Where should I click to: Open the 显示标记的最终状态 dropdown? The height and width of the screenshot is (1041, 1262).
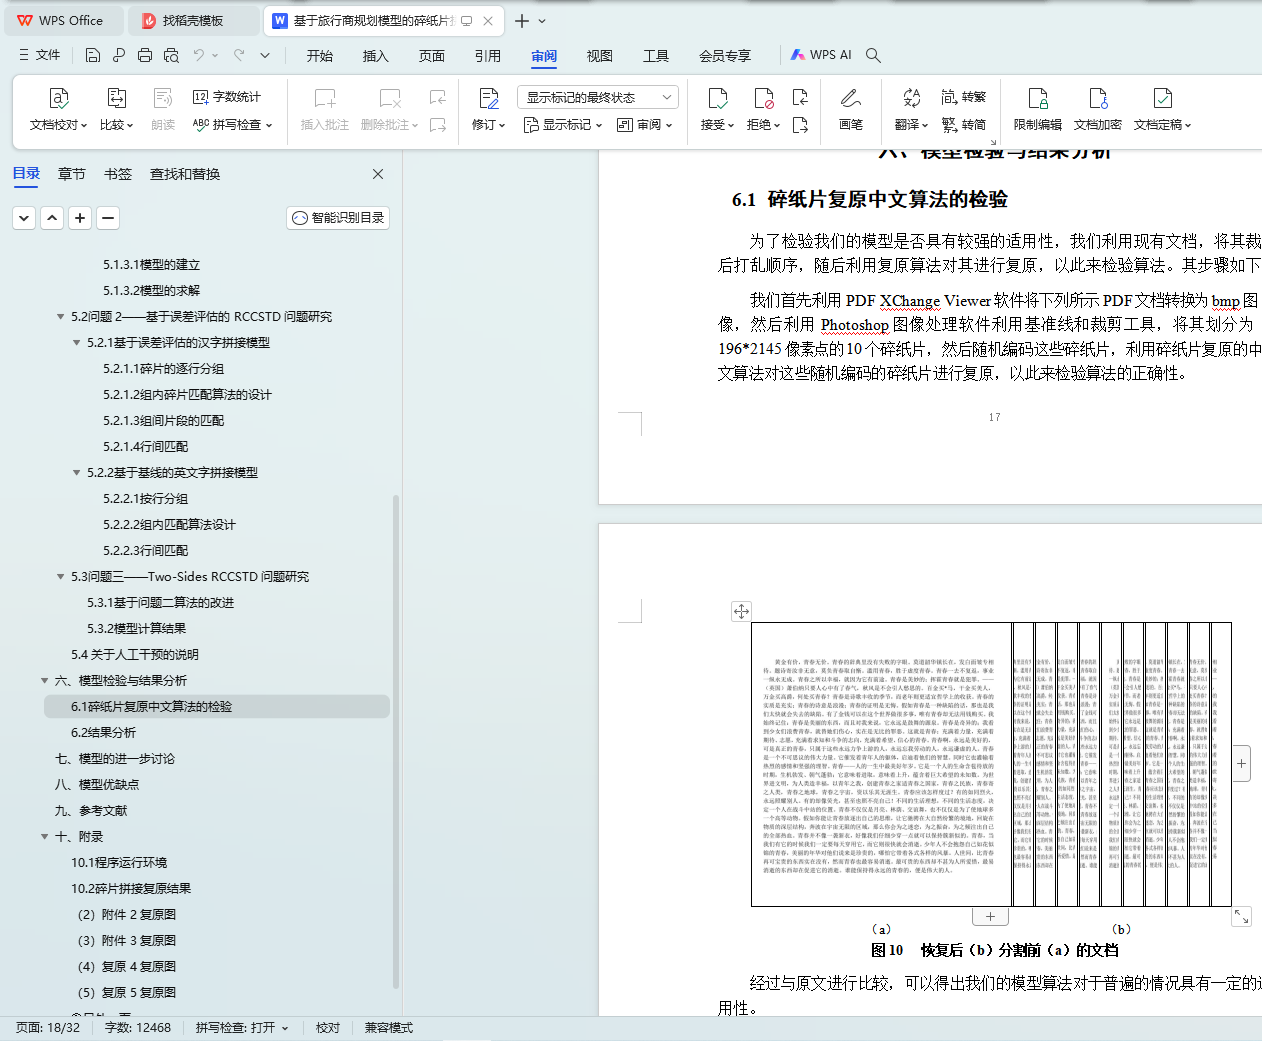coord(598,97)
